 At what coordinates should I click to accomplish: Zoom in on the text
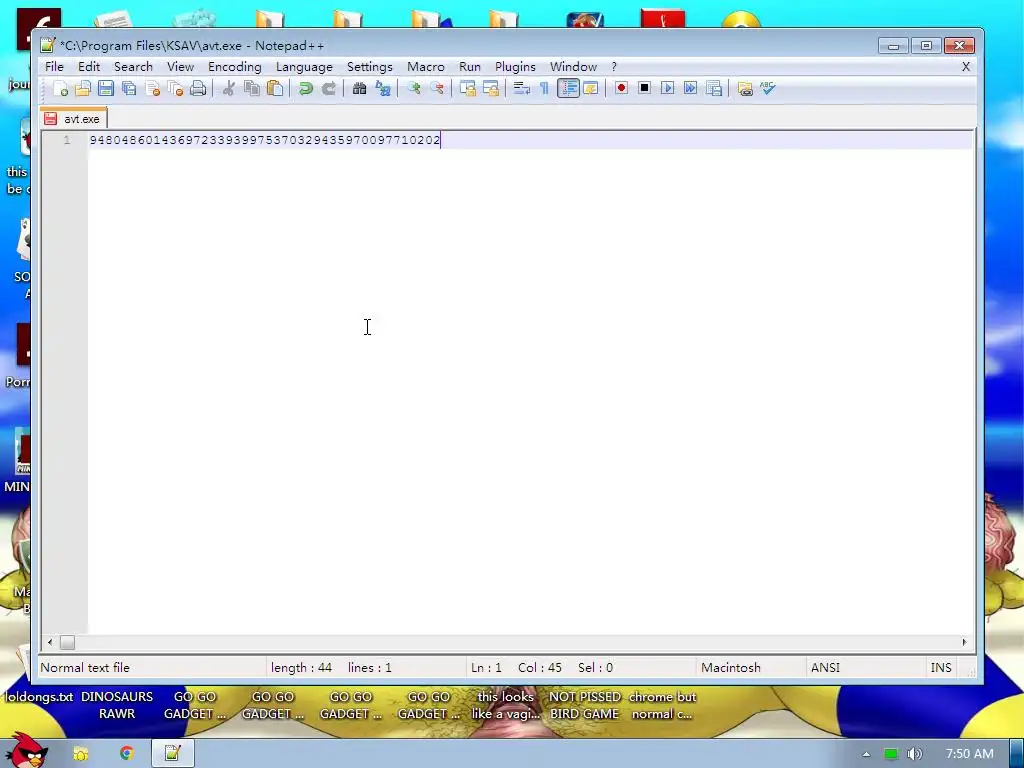[x=413, y=88]
